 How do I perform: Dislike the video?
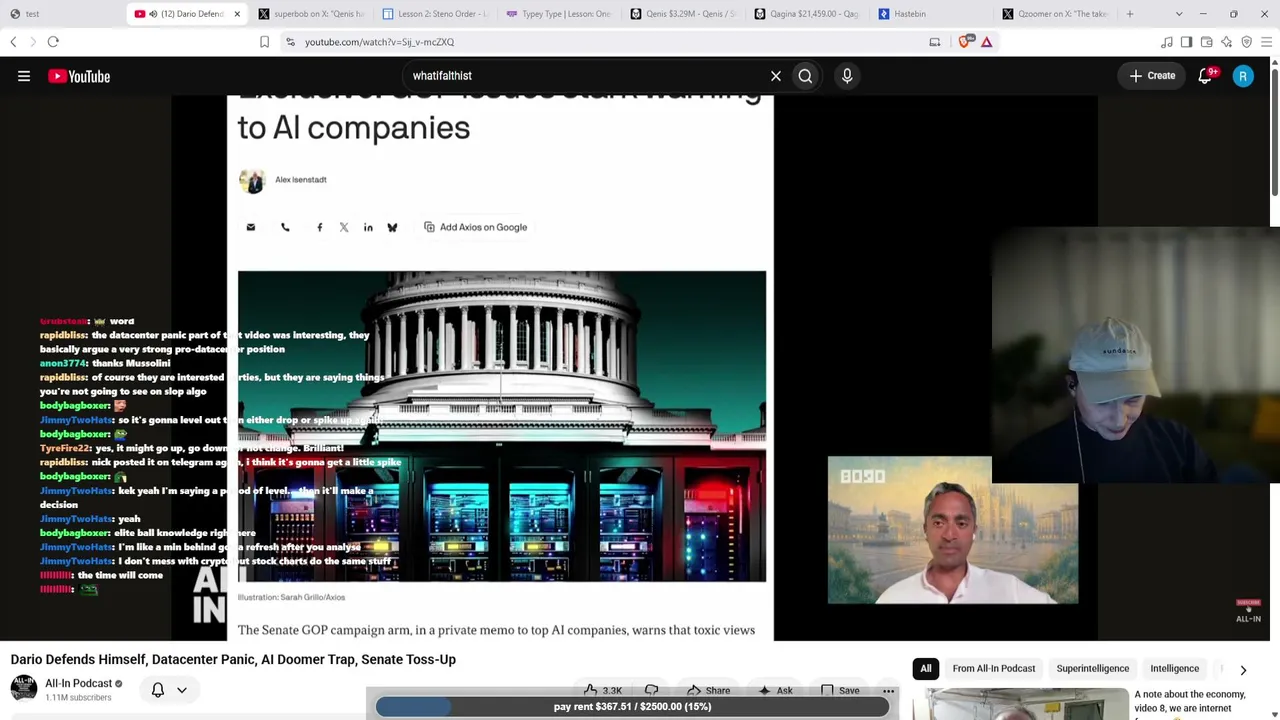(x=652, y=690)
